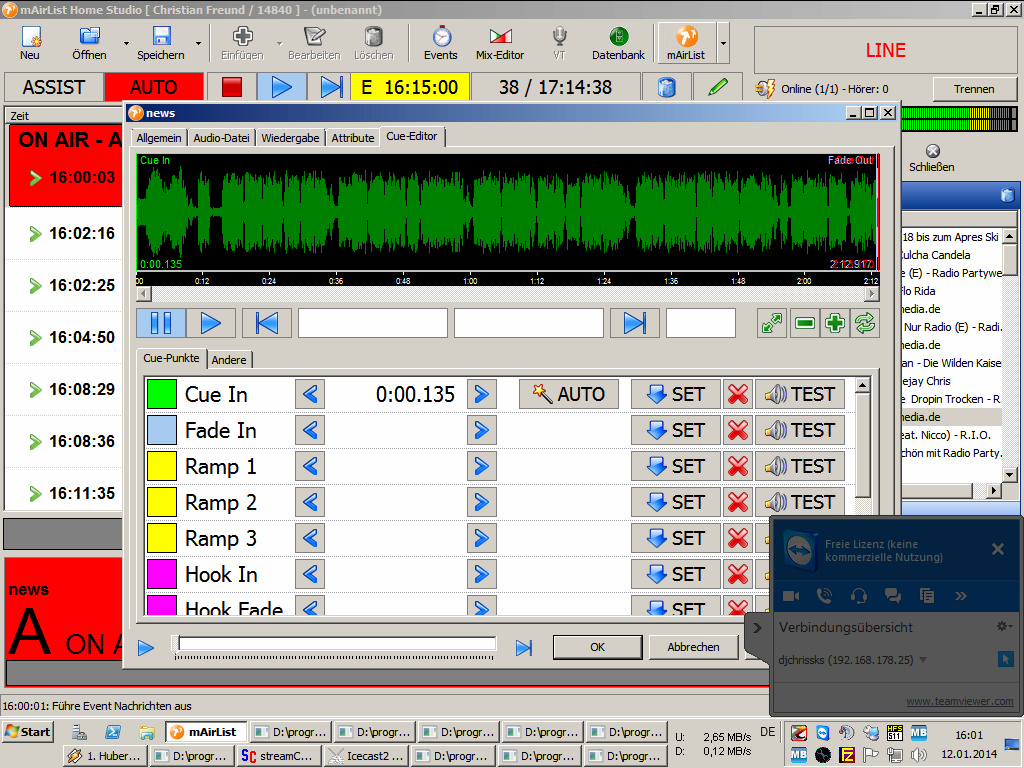Nudge Ramp 3 backward arrow
This screenshot has width=1024, height=768.
click(x=310, y=538)
